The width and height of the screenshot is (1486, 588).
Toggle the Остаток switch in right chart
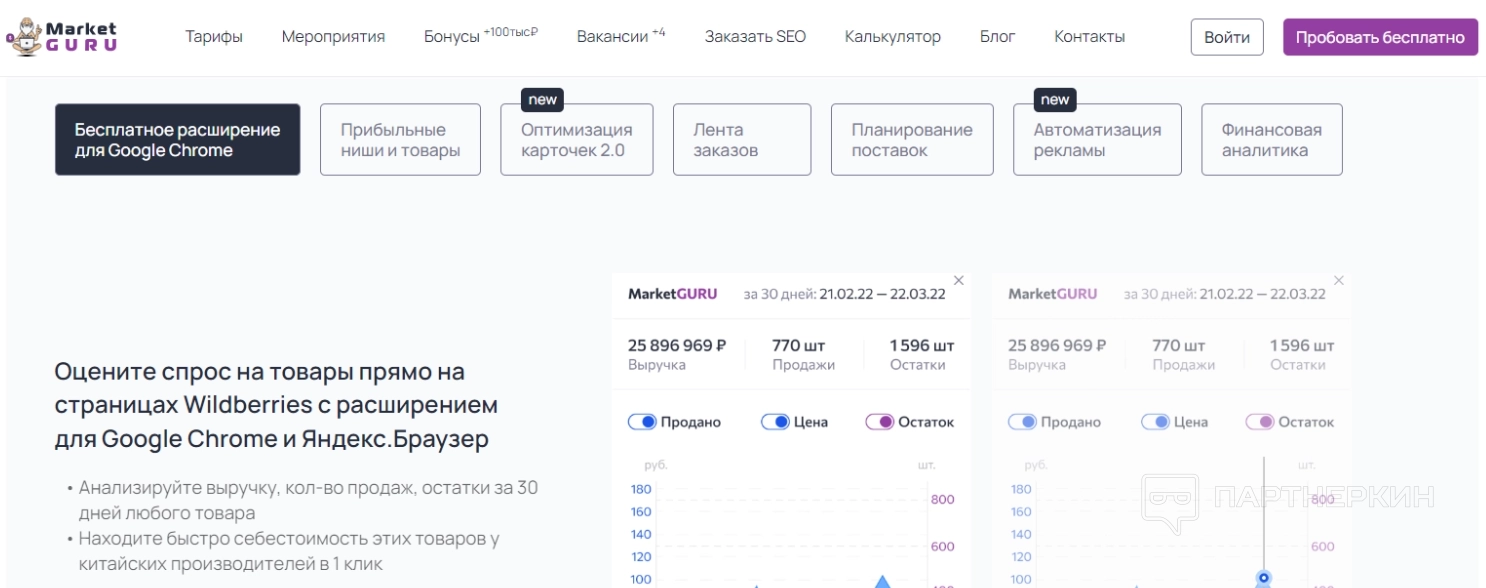pos(1259,422)
